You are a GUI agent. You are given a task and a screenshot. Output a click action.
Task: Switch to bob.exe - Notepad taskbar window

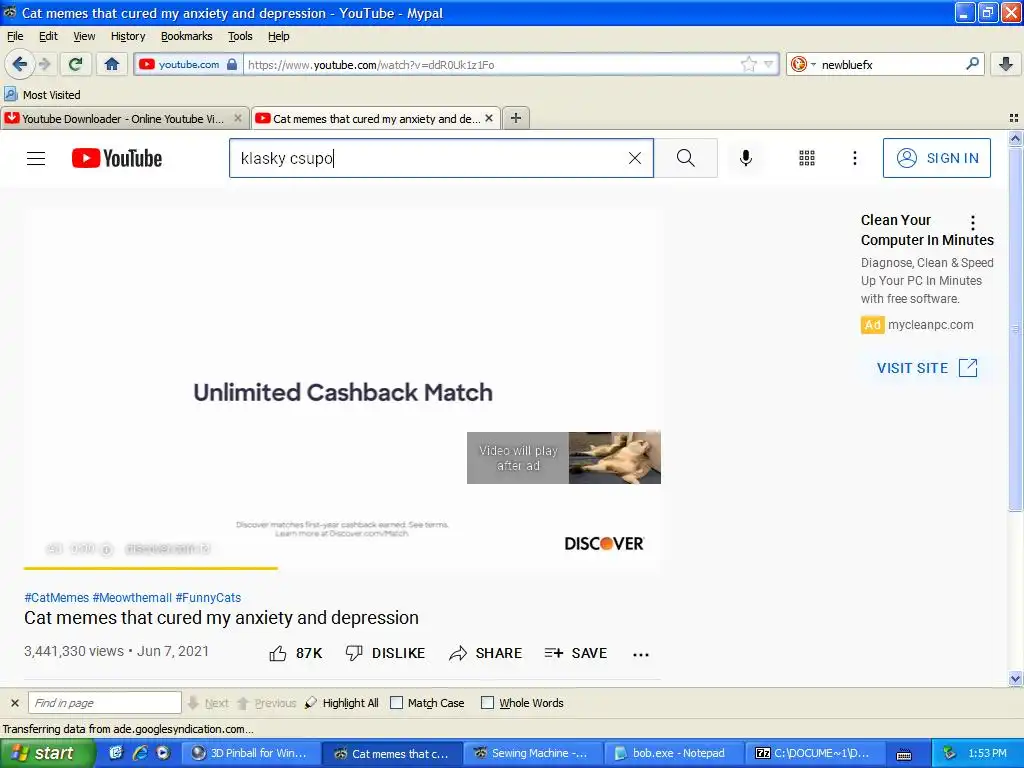tap(673, 753)
